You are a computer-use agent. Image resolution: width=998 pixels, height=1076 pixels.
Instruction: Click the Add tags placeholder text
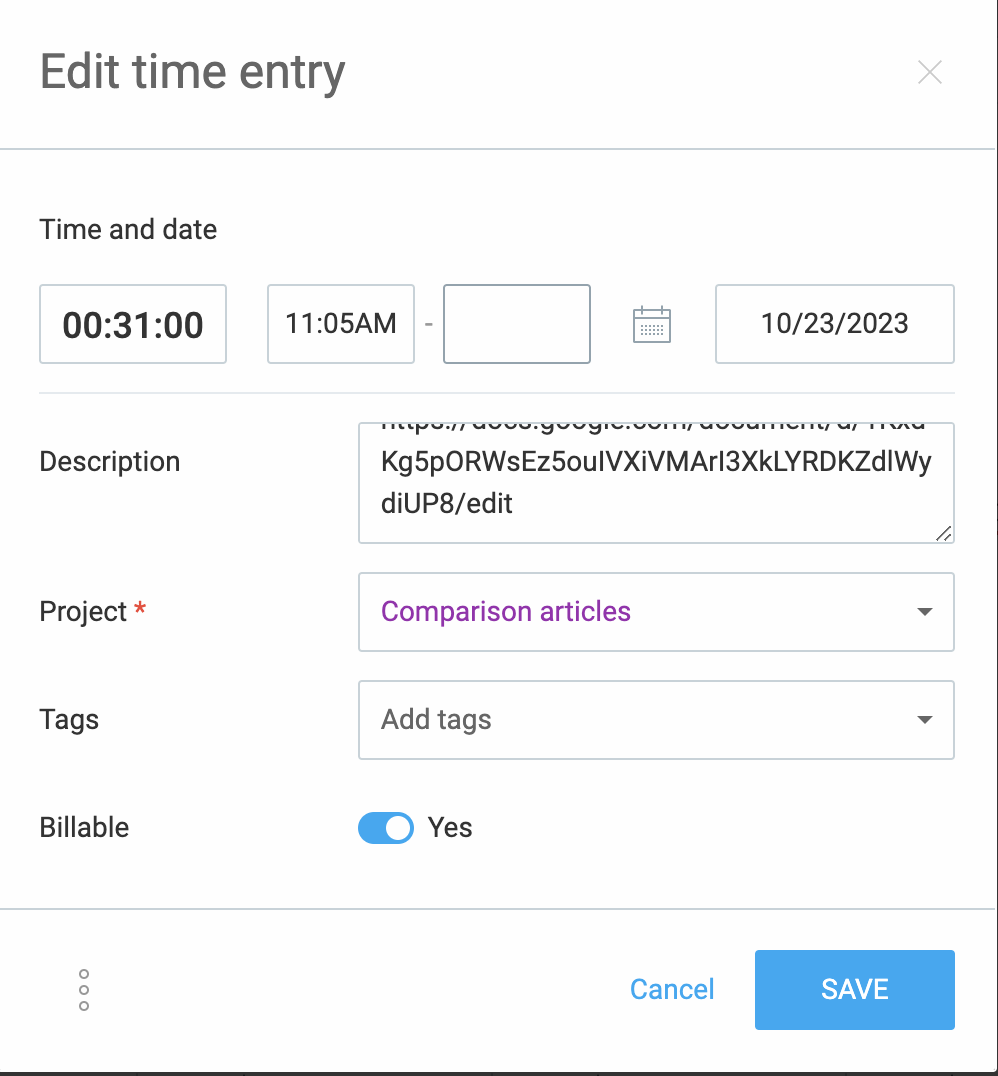click(x=436, y=719)
